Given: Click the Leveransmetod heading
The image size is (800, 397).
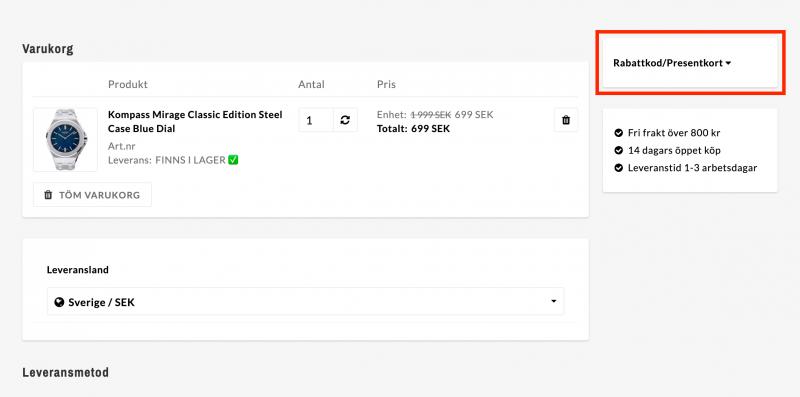Looking at the screenshot, I should pos(65,373).
